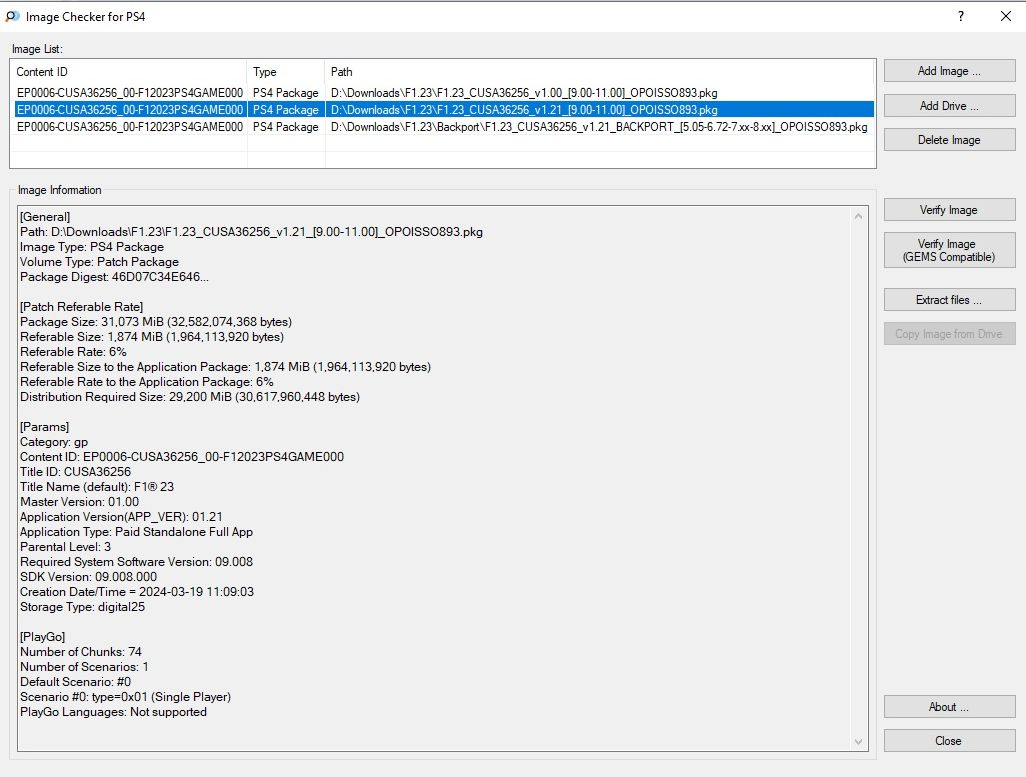Click Required System Software Version line
The height and width of the screenshot is (777, 1026).
[136, 562]
